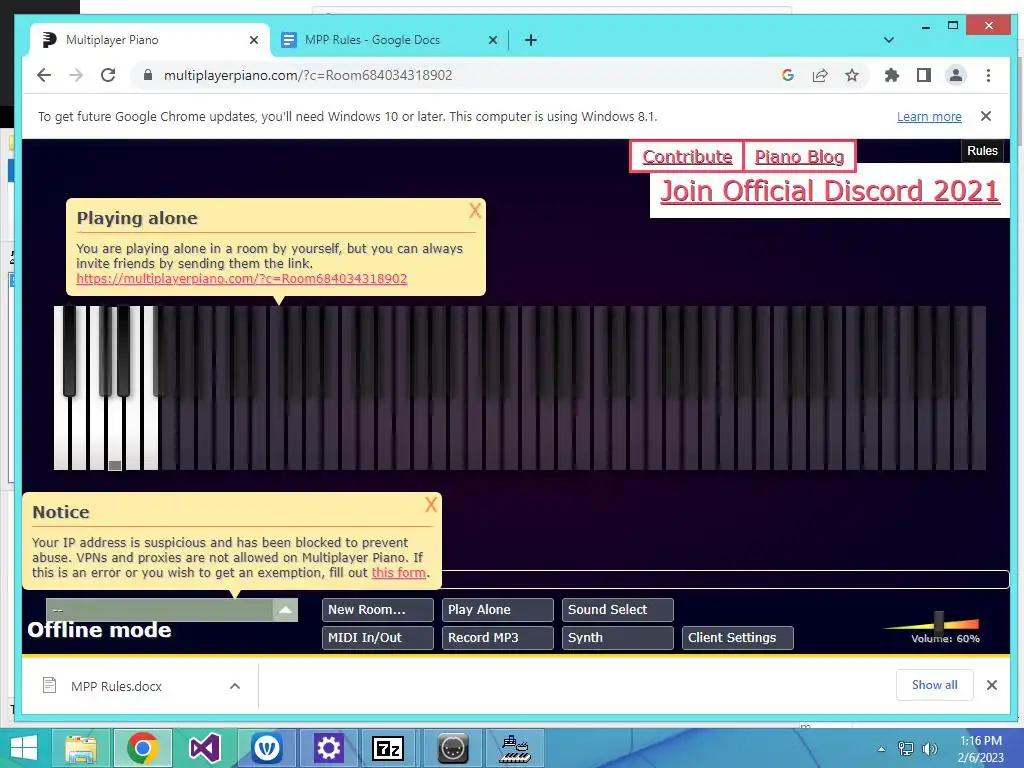Image resolution: width=1024 pixels, height=768 pixels.
Task: Close the Notice popup
Action: [431, 504]
